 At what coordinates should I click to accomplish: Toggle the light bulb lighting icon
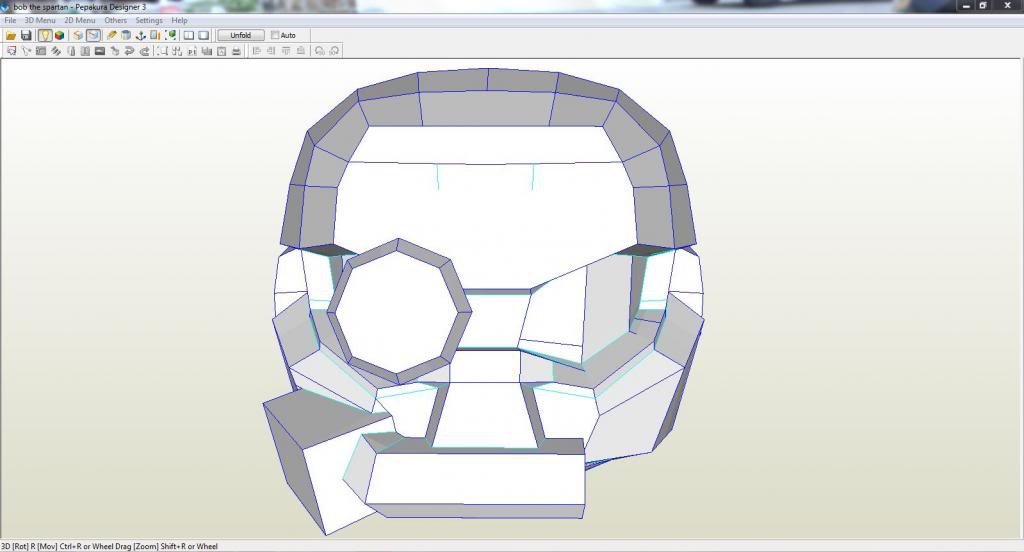click(x=44, y=35)
